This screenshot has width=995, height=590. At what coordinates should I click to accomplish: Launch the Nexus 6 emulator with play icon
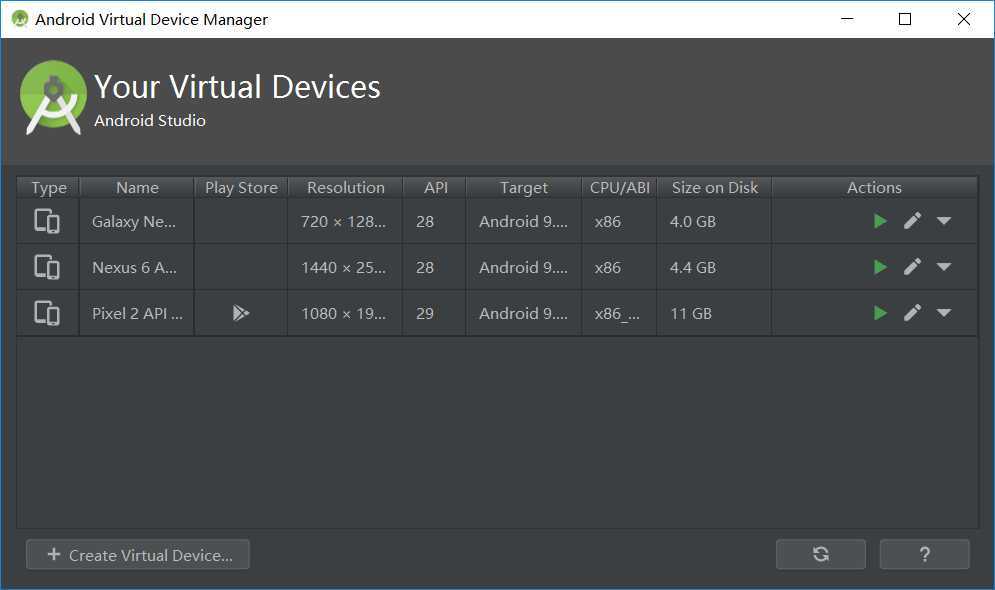(x=880, y=267)
